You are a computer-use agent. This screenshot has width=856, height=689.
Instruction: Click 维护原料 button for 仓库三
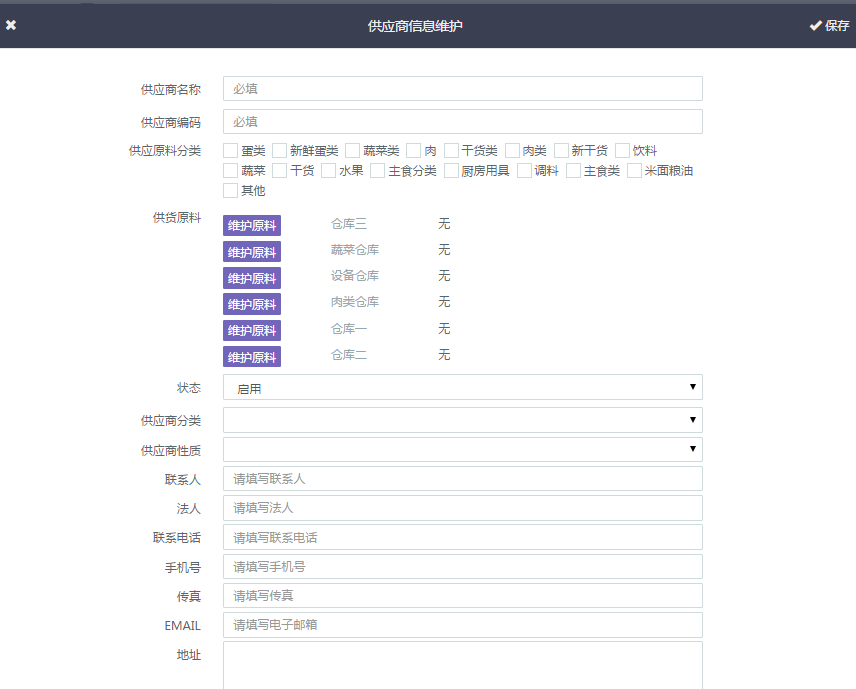(x=252, y=225)
